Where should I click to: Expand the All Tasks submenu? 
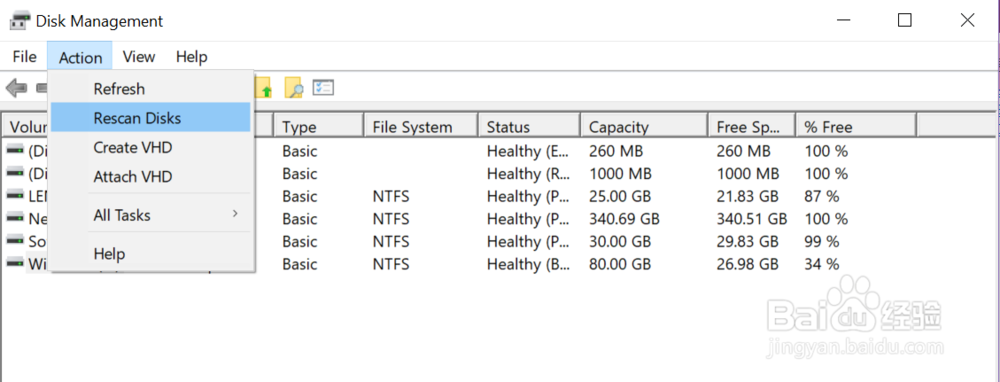tap(152, 215)
